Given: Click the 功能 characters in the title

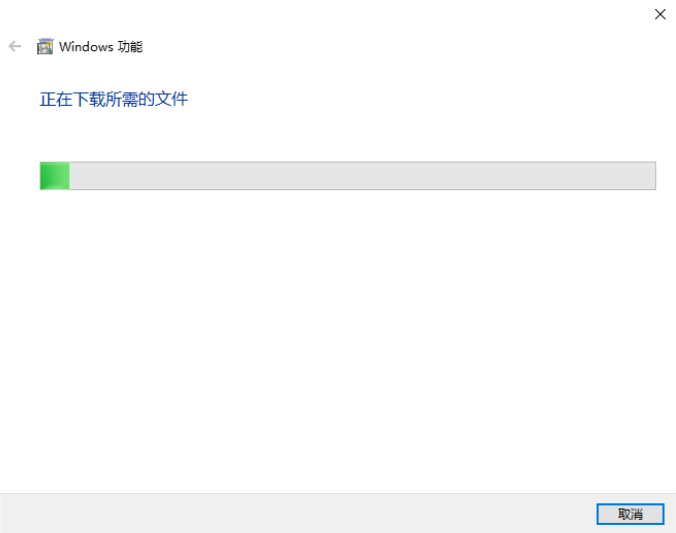Looking at the screenshot, I should [130, 47].
